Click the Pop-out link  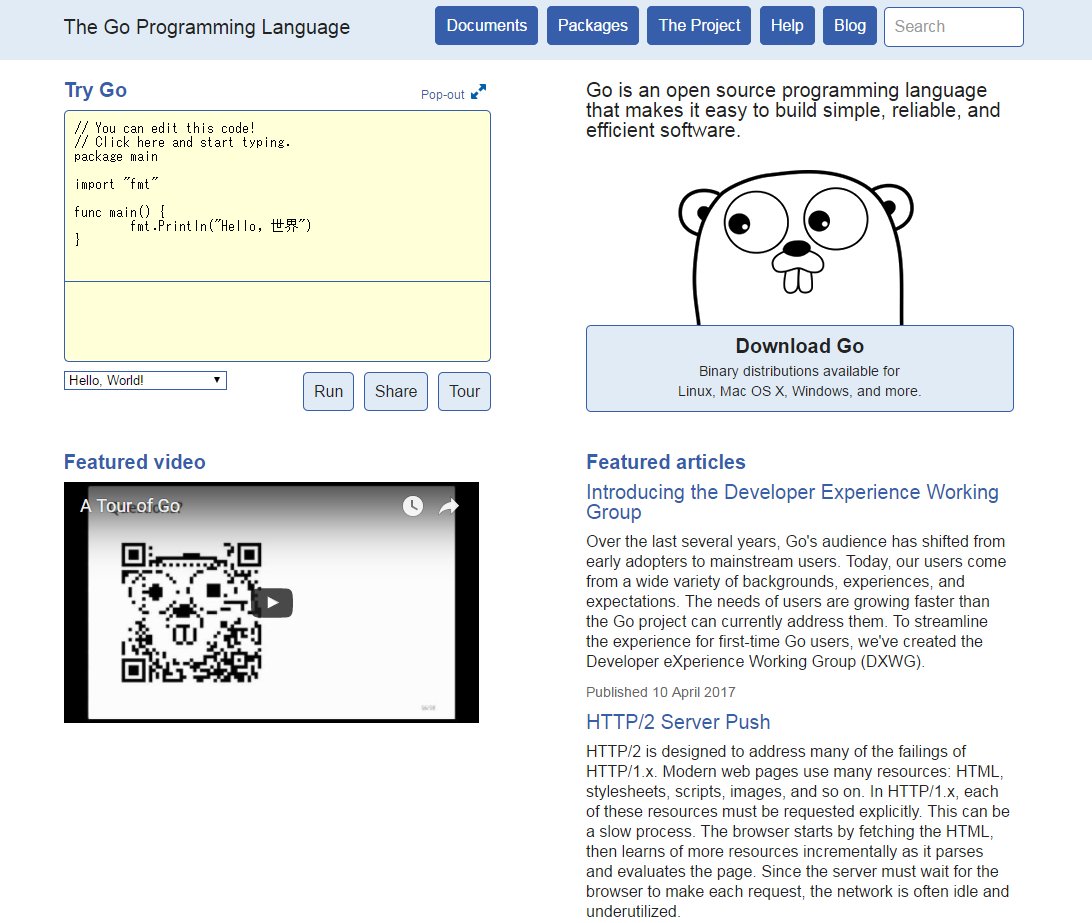pyautogui.click(x=442, y=95)
